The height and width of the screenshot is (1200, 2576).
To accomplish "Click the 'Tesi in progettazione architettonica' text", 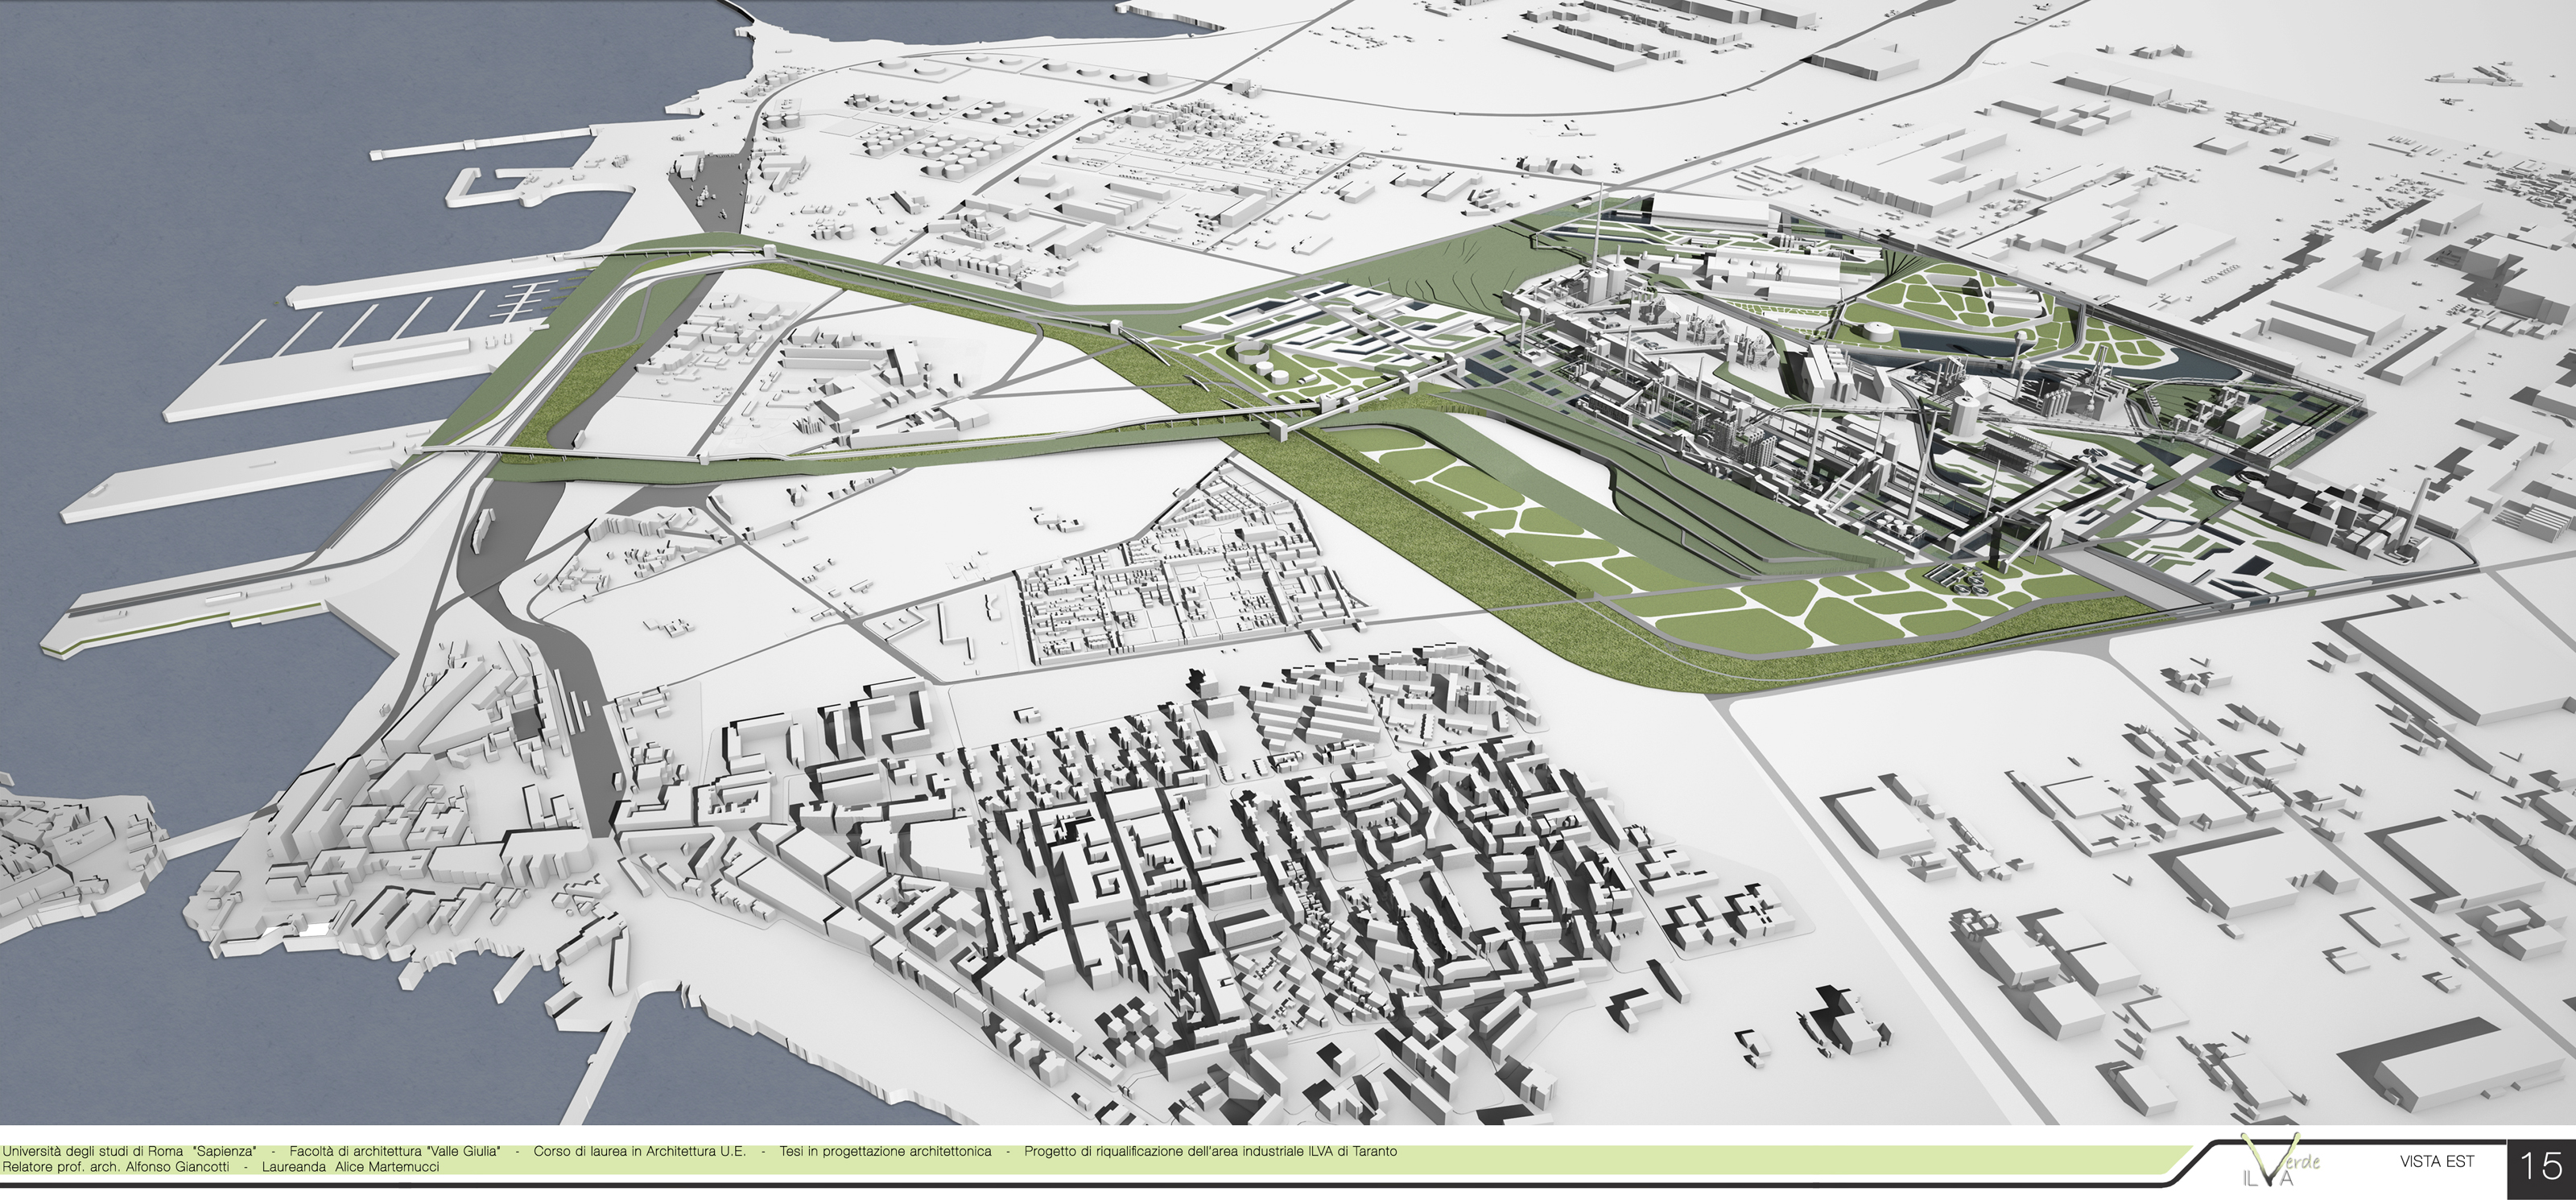I will (885, 1151).
